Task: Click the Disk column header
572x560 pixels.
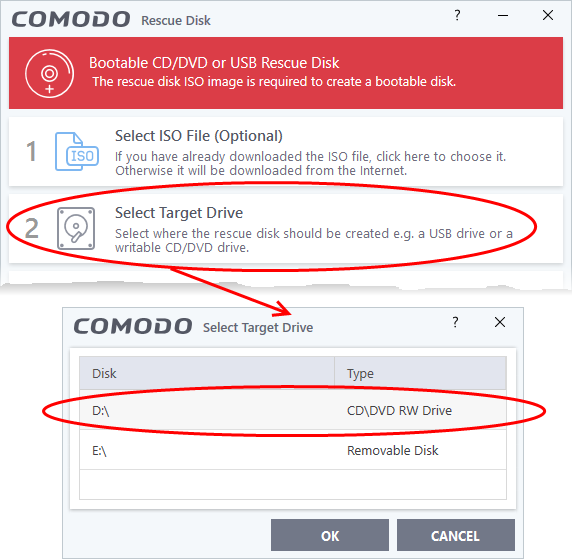Action: 207,373
